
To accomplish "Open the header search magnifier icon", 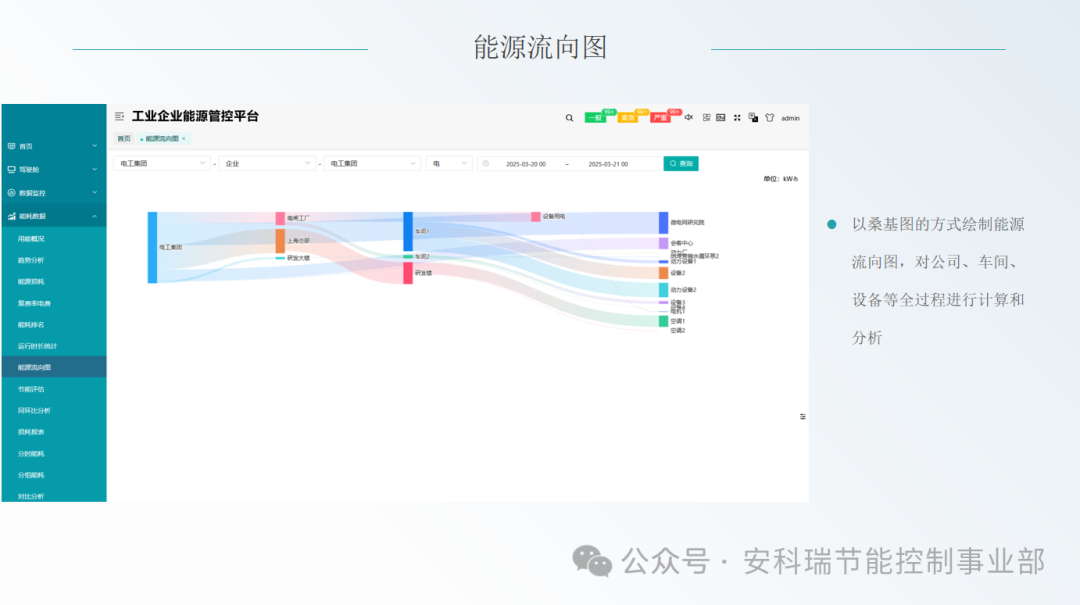I will click(570, 118).
